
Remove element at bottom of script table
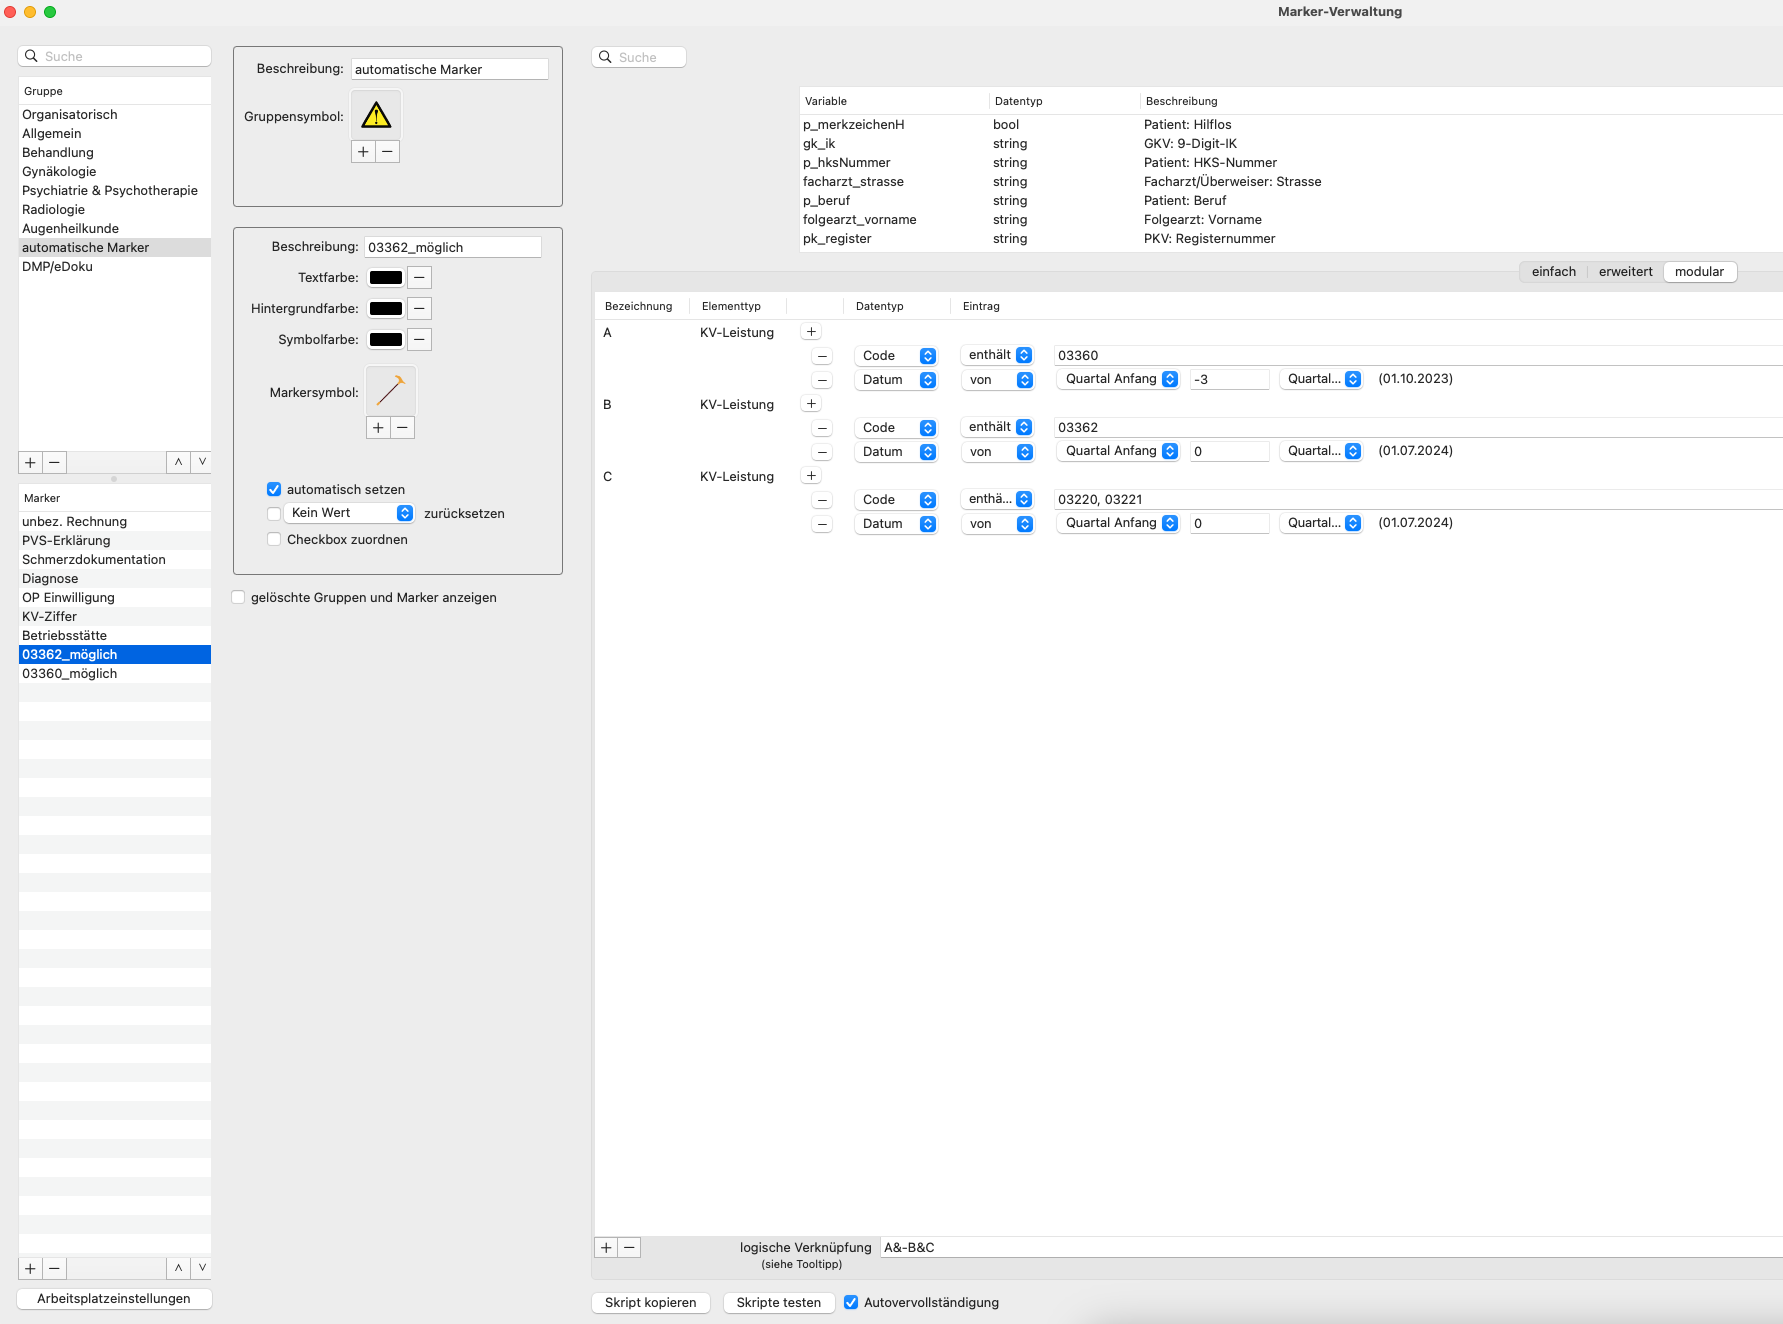(x=629, y=1247)
